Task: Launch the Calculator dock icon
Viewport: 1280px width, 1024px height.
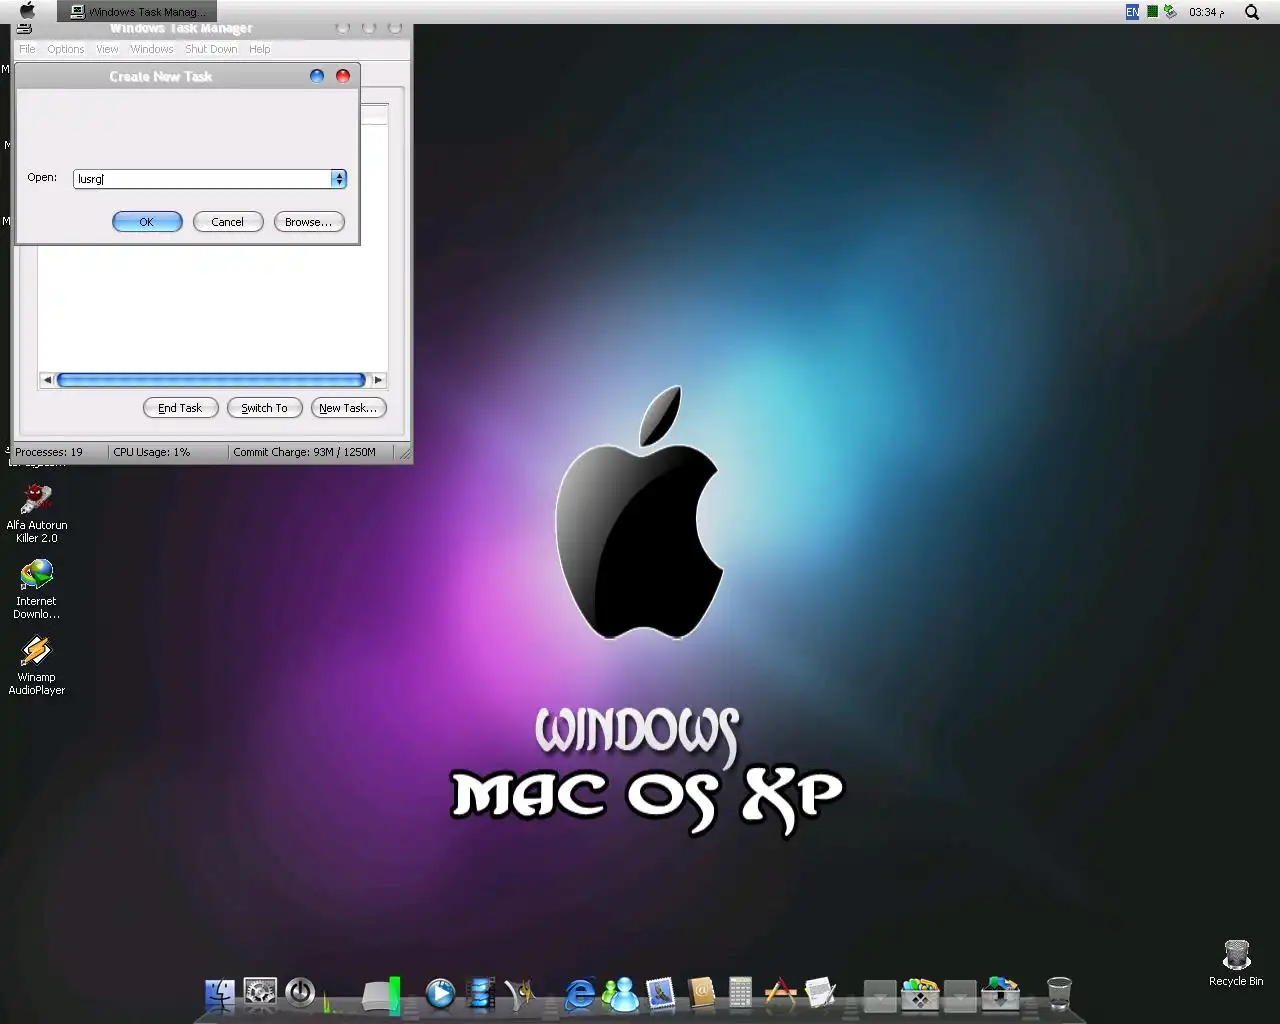Action: (x=740, y=993)
